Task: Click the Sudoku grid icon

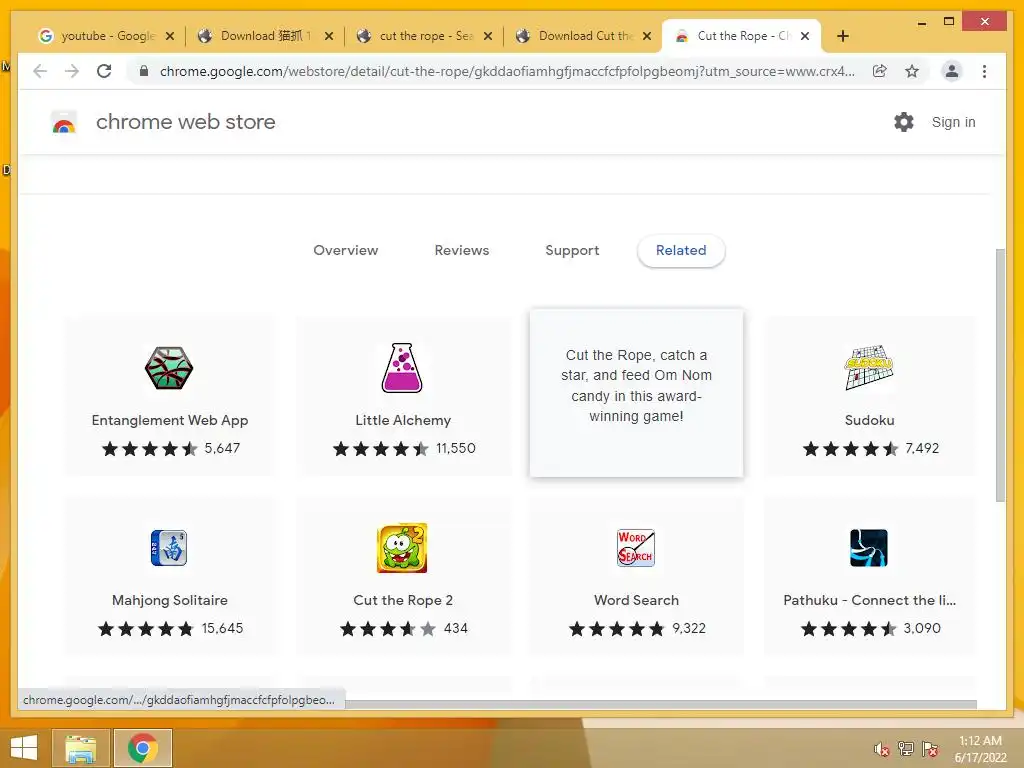Action: point(869,368)
